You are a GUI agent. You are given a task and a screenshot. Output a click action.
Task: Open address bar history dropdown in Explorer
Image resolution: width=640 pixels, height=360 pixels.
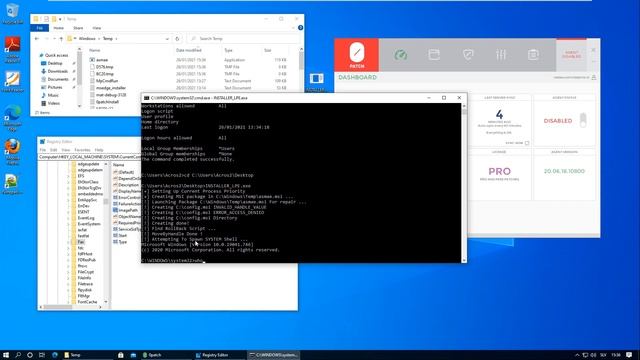point(167,38)
